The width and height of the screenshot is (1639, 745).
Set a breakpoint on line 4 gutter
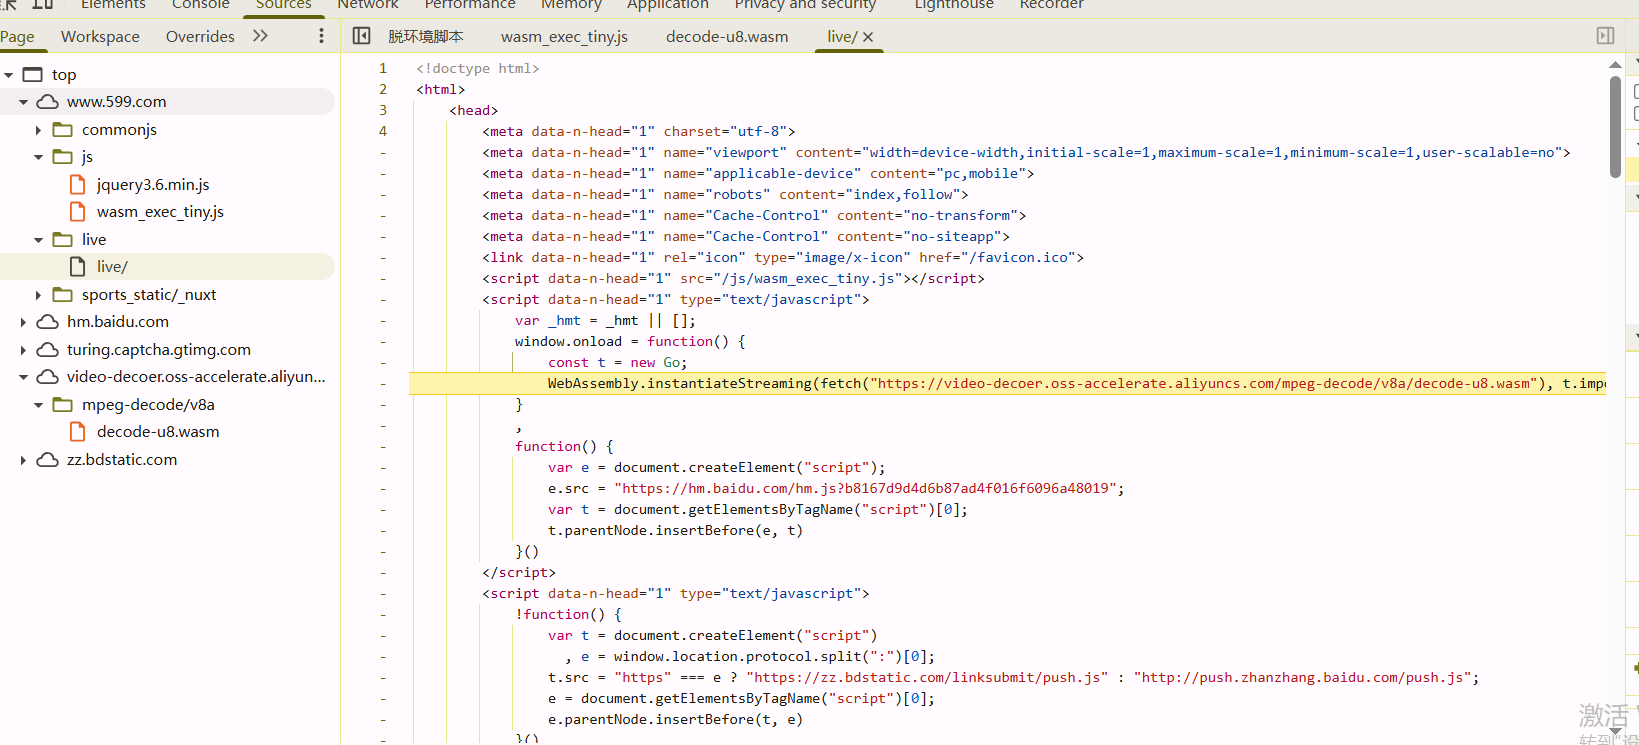[x=383, y=131]
